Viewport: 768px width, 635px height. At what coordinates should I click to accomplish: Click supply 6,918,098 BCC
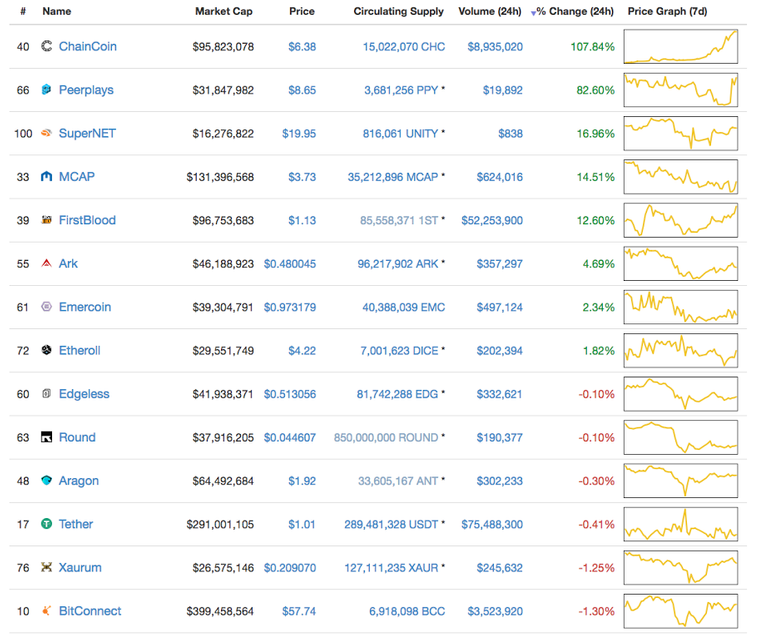click(407, 611)
